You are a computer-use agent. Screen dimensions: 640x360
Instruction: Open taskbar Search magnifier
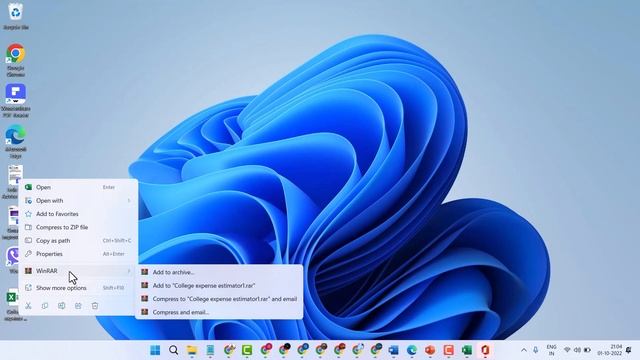tap(173, 350)
